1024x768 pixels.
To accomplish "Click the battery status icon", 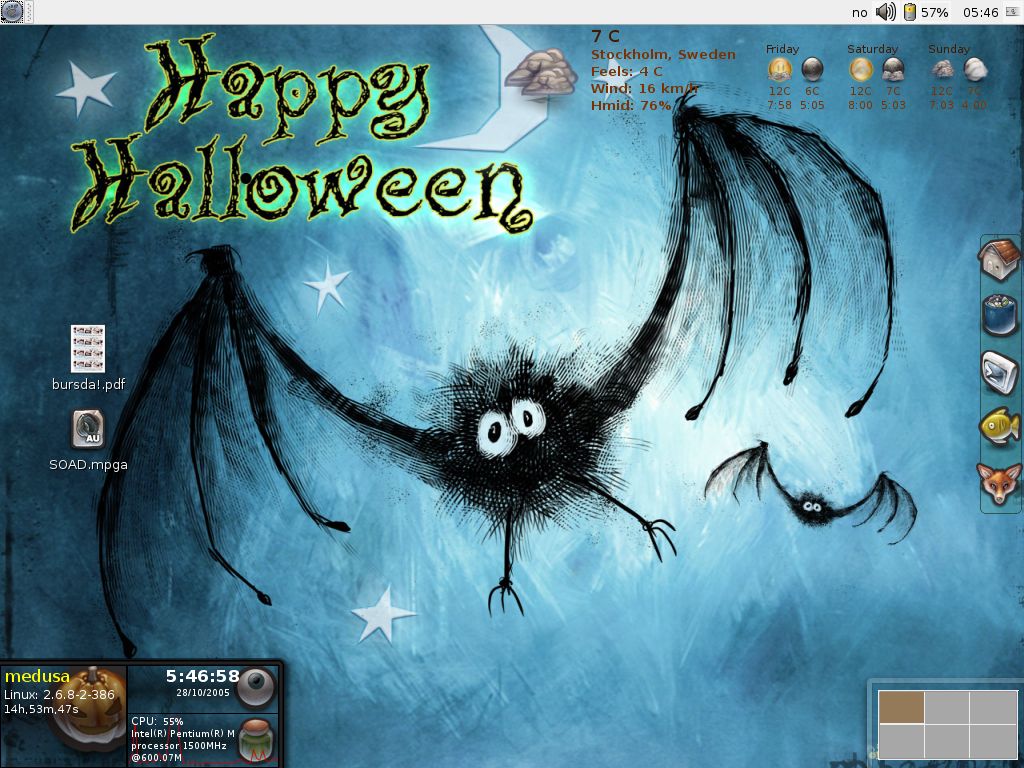I will (x=910, y=12).
